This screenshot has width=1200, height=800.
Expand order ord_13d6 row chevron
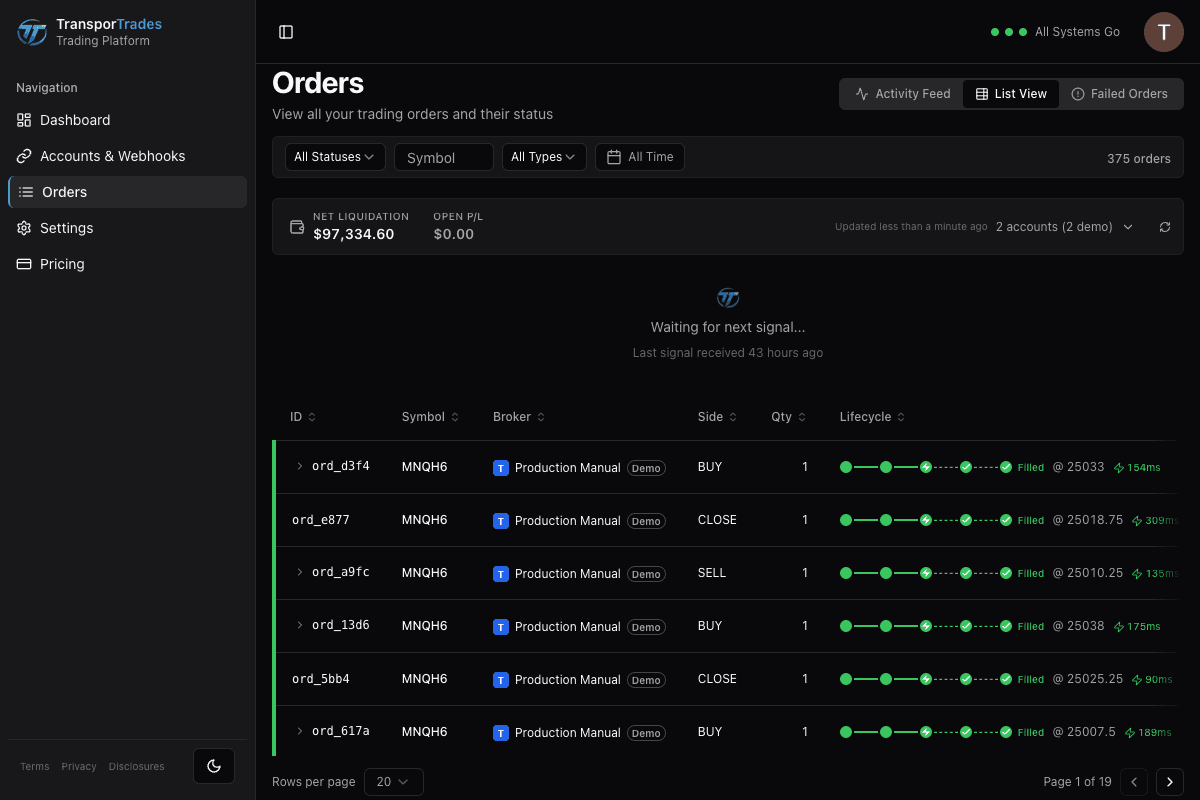point(299,625)
